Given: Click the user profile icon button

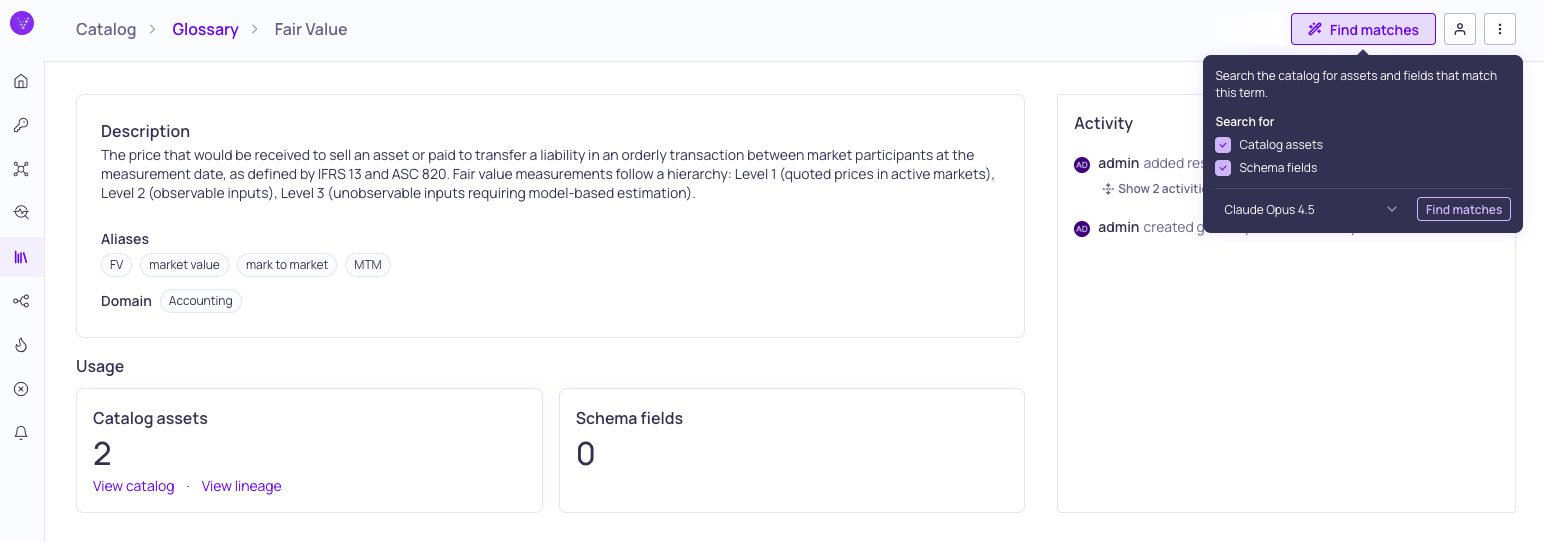Looking at the screenshot, I should [1460, 29].
